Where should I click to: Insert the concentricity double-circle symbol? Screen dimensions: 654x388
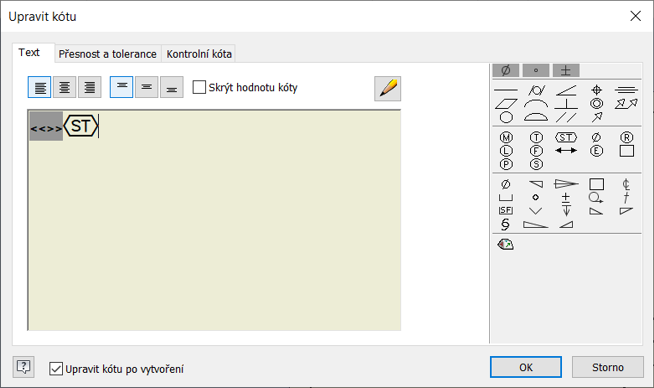click(597, 103)
